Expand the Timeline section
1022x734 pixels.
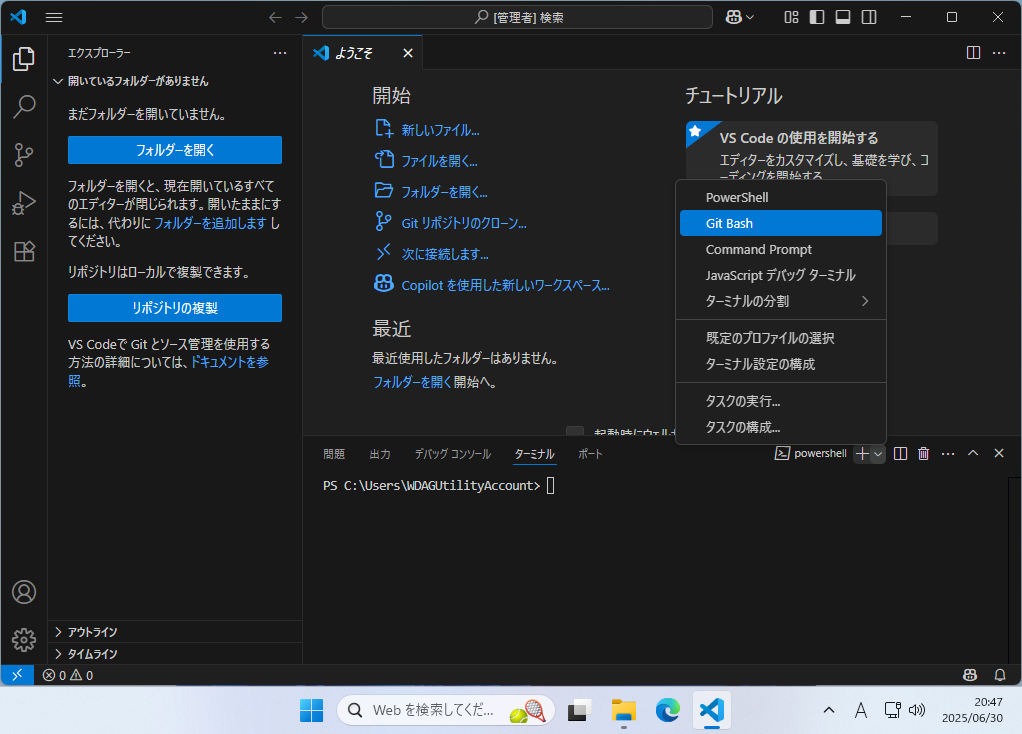click(x=175, y=654)
